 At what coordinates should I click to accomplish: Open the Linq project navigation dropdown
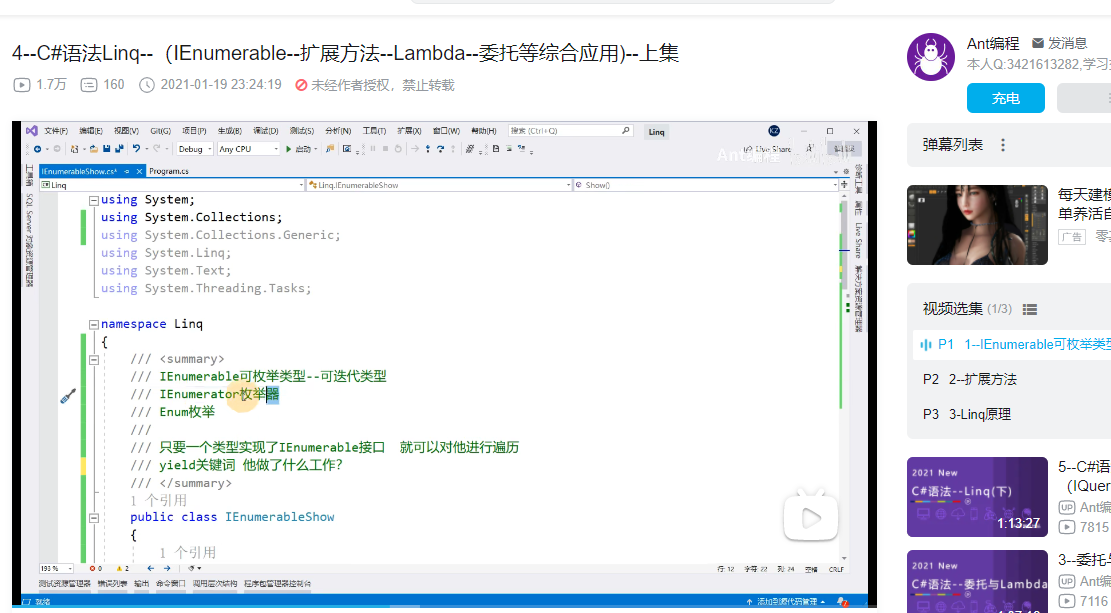point(172,185)
